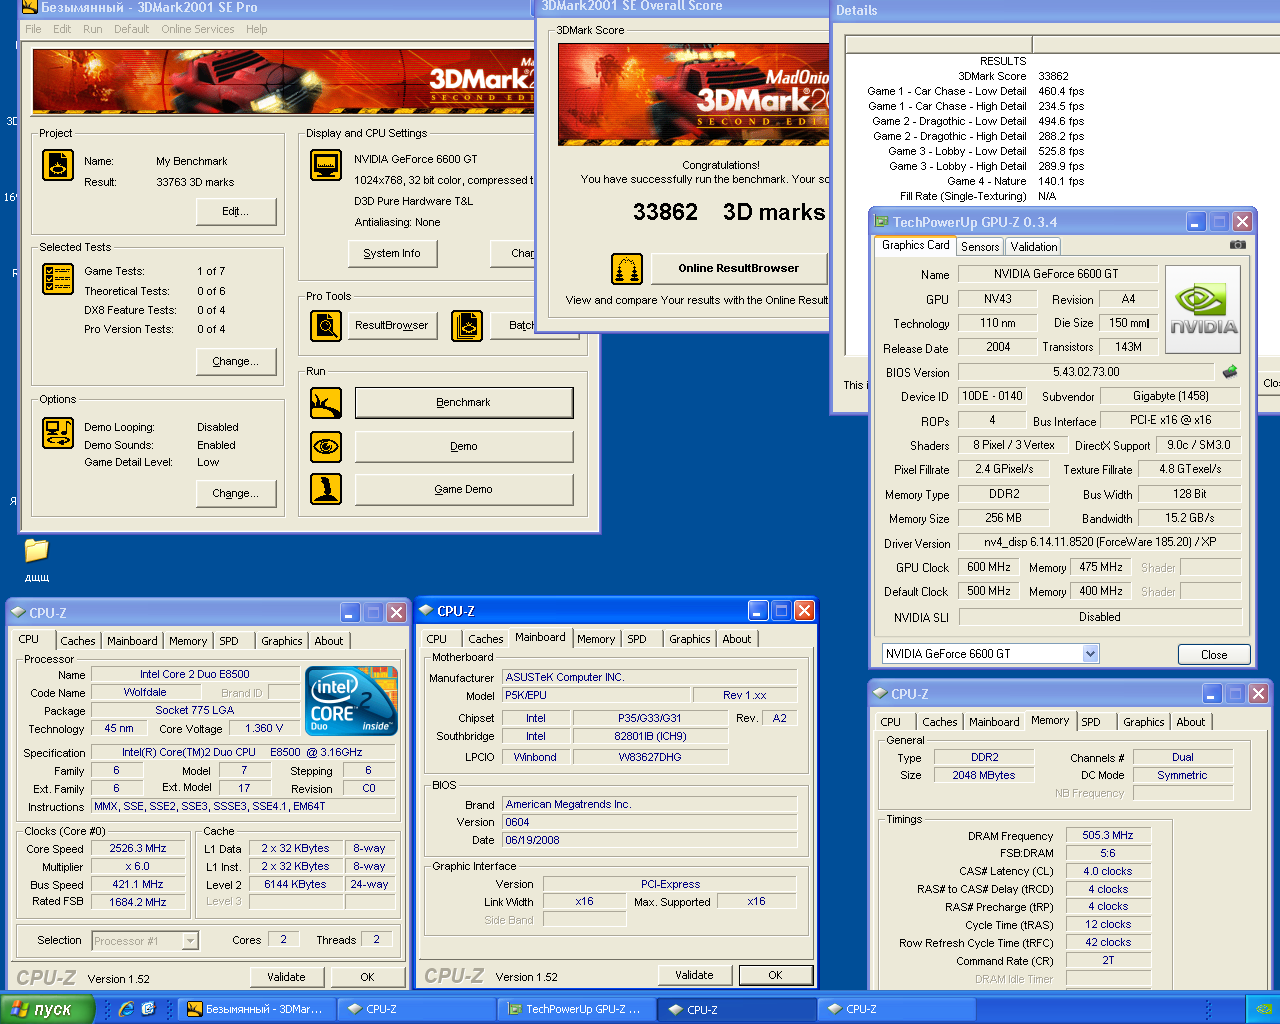This screenshot has width=1280, height=1024.
Task: Click the ResultBrowser magnifier icon
Action: (326, 325)
